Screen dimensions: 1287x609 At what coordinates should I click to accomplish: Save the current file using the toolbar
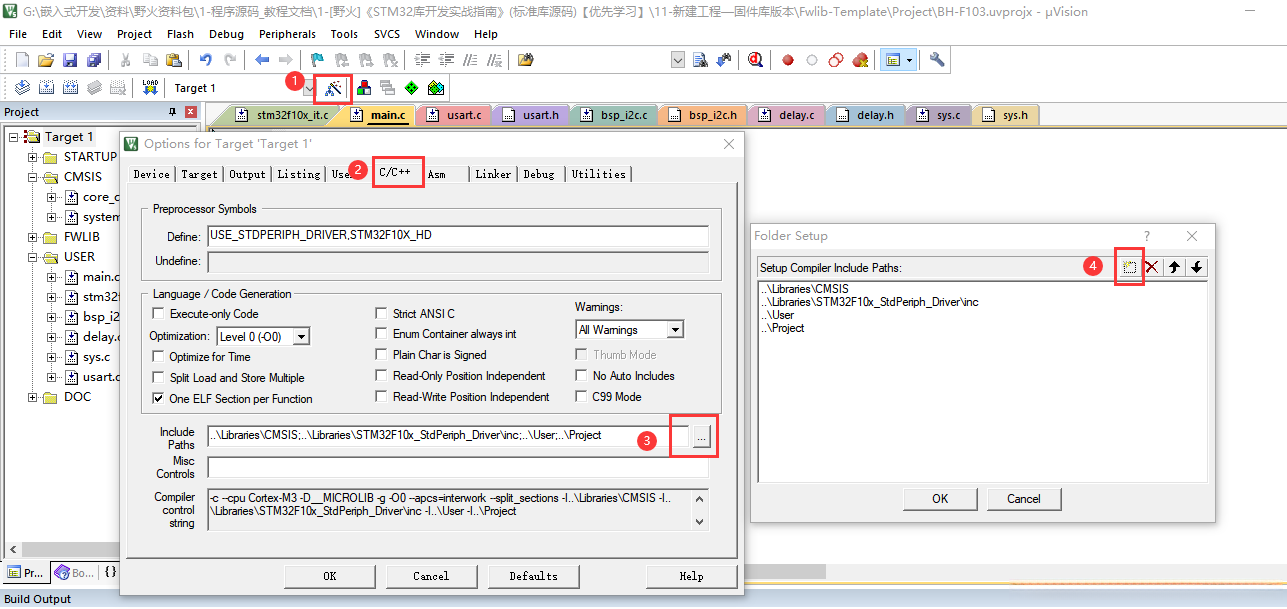point(70,60)
